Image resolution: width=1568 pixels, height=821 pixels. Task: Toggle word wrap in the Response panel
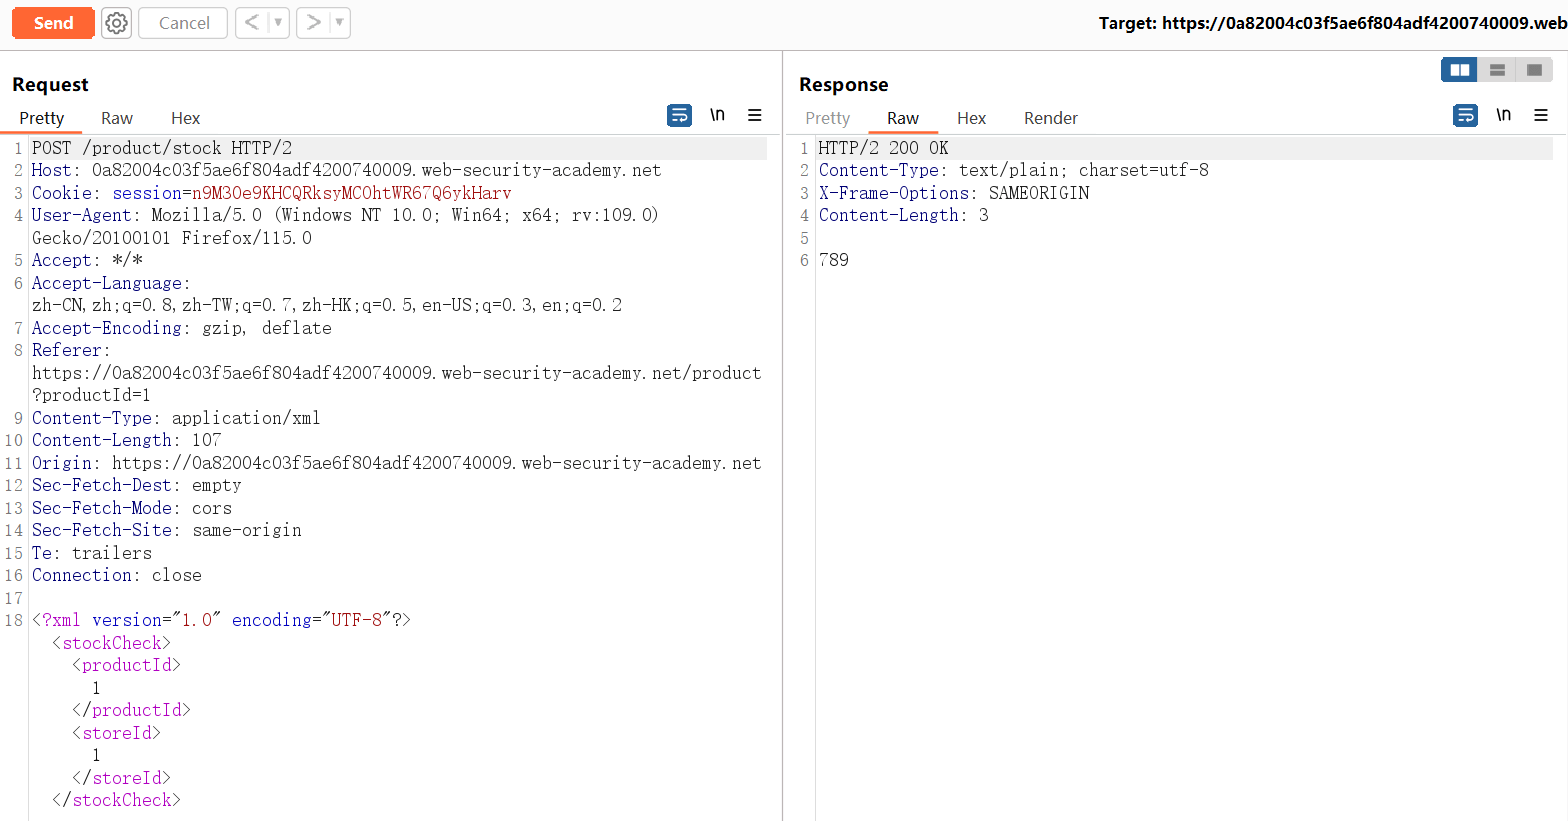1465,116
